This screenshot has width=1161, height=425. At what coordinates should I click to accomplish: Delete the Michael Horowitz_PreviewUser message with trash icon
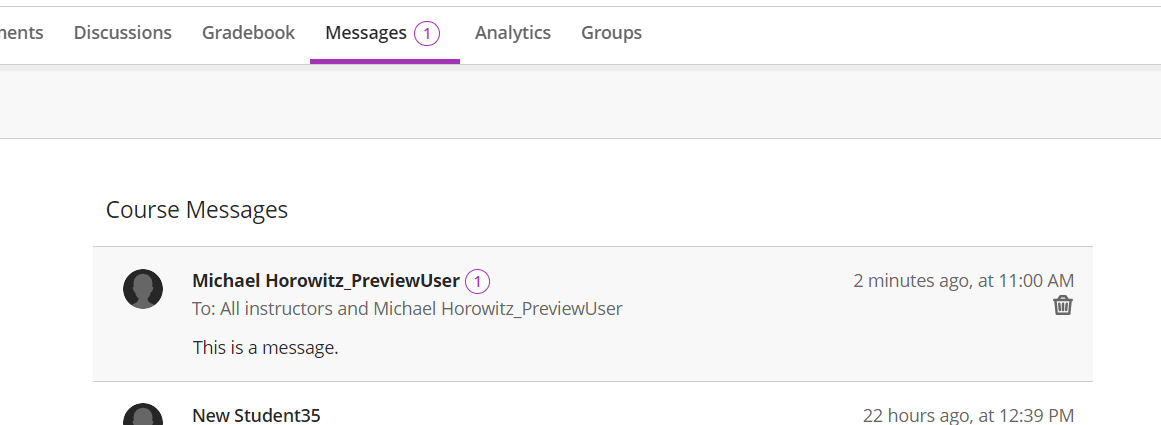click(x=1063, y=306)
